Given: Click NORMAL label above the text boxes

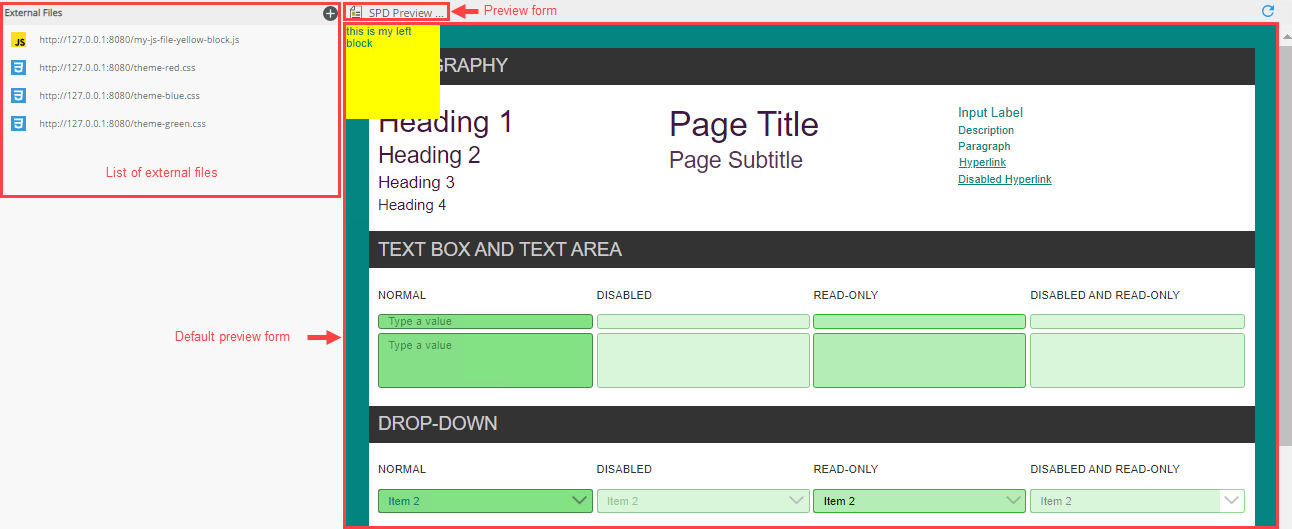Looking at the screenshot, I should (x=402, y=295).
